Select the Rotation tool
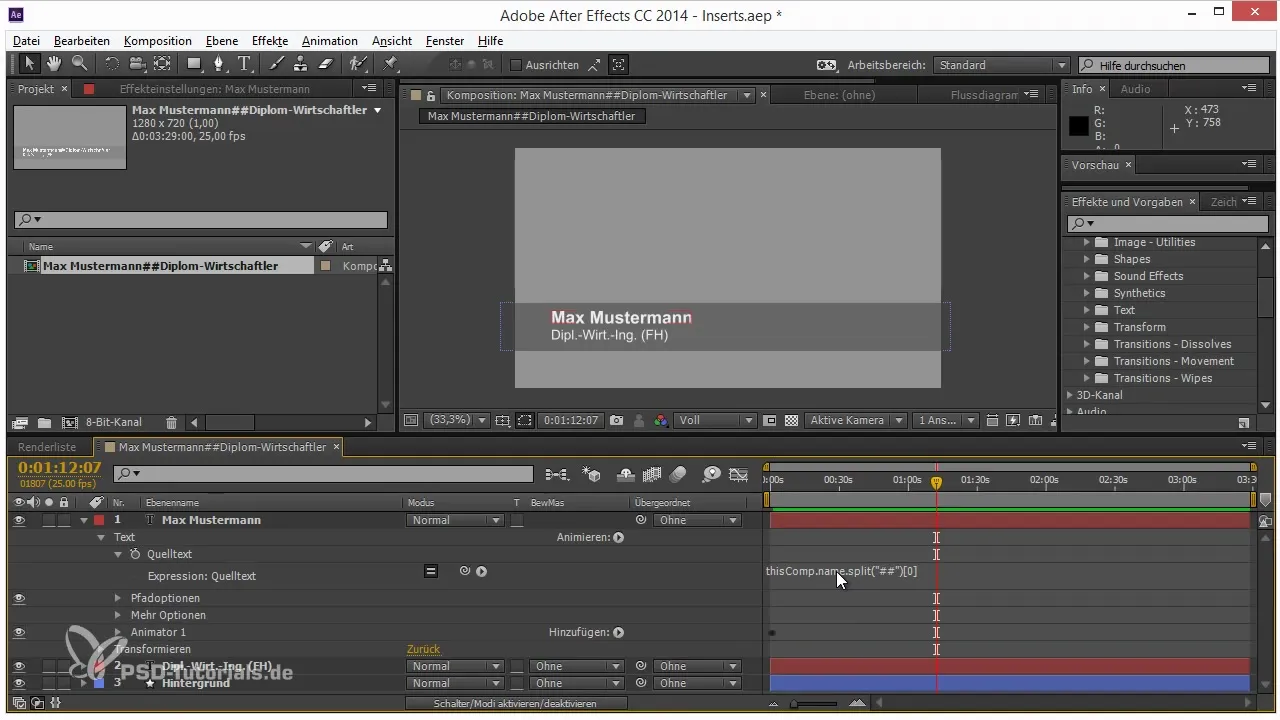This screenshot has width=1280, height=720. [x=111, y=64]
